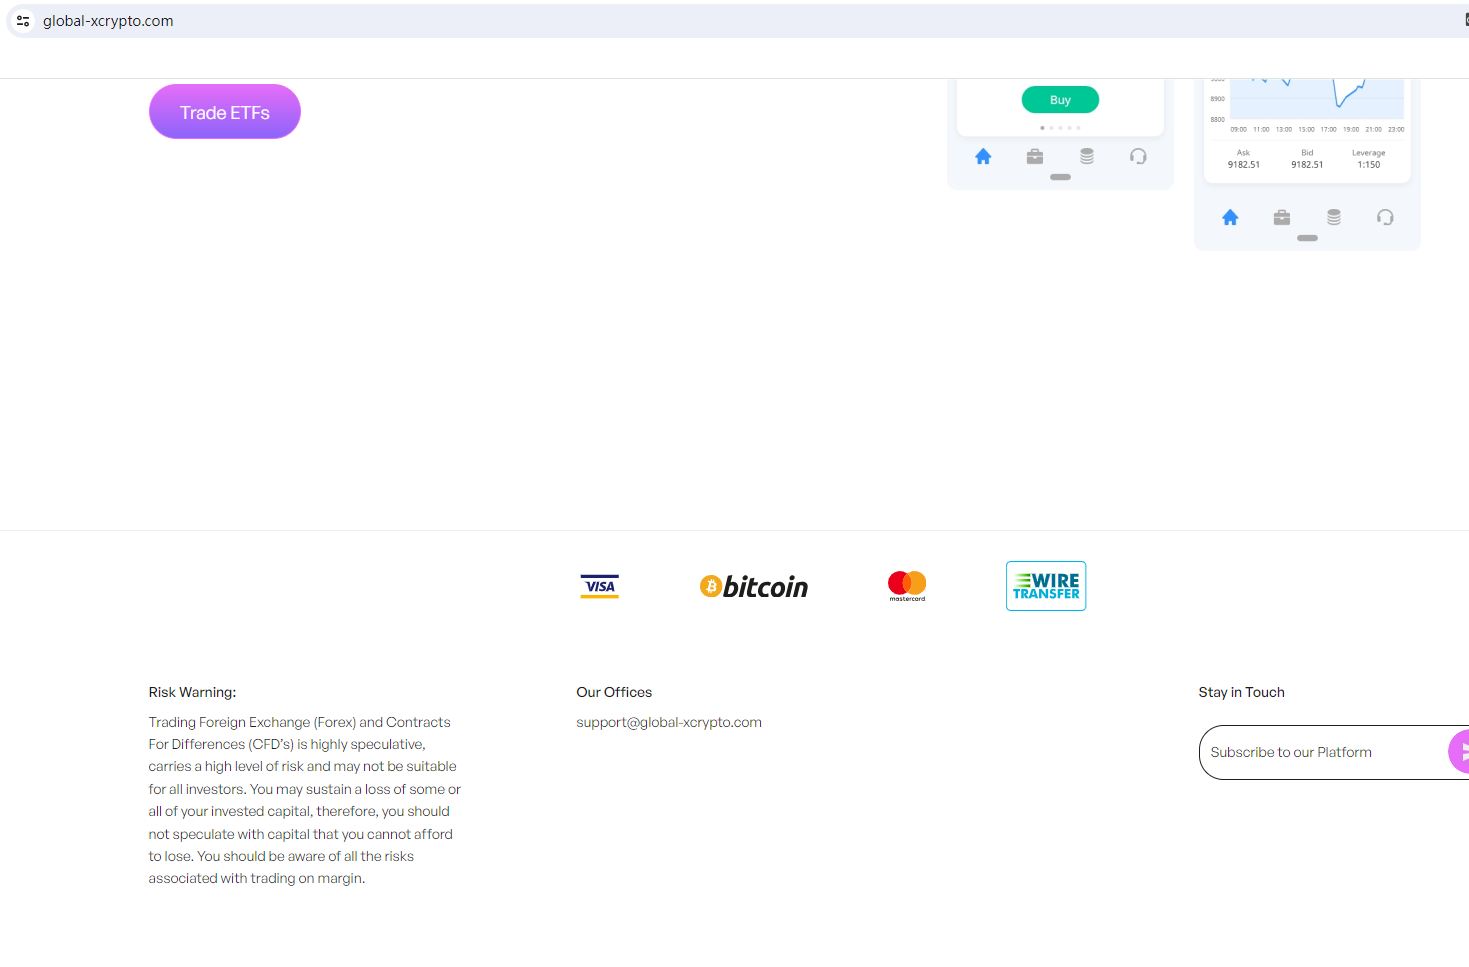The height and width of the screenshot is (967, 1469).
Task: Click the Risk Warning heading
Action: 192,692
